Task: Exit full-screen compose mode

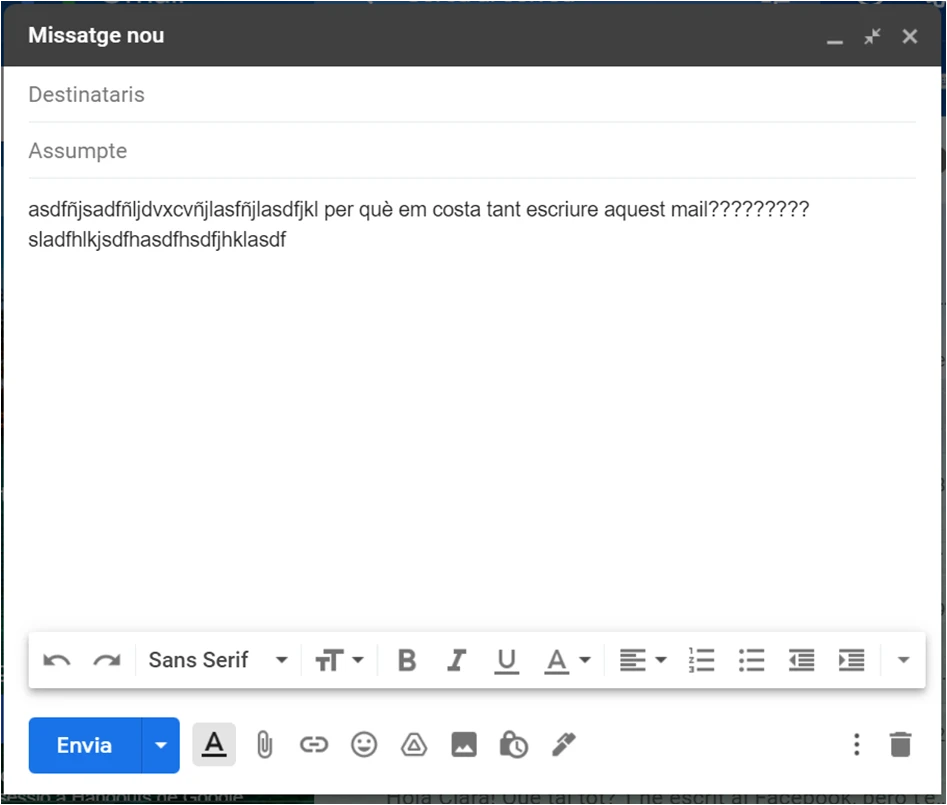Action: tap(872, 36)
